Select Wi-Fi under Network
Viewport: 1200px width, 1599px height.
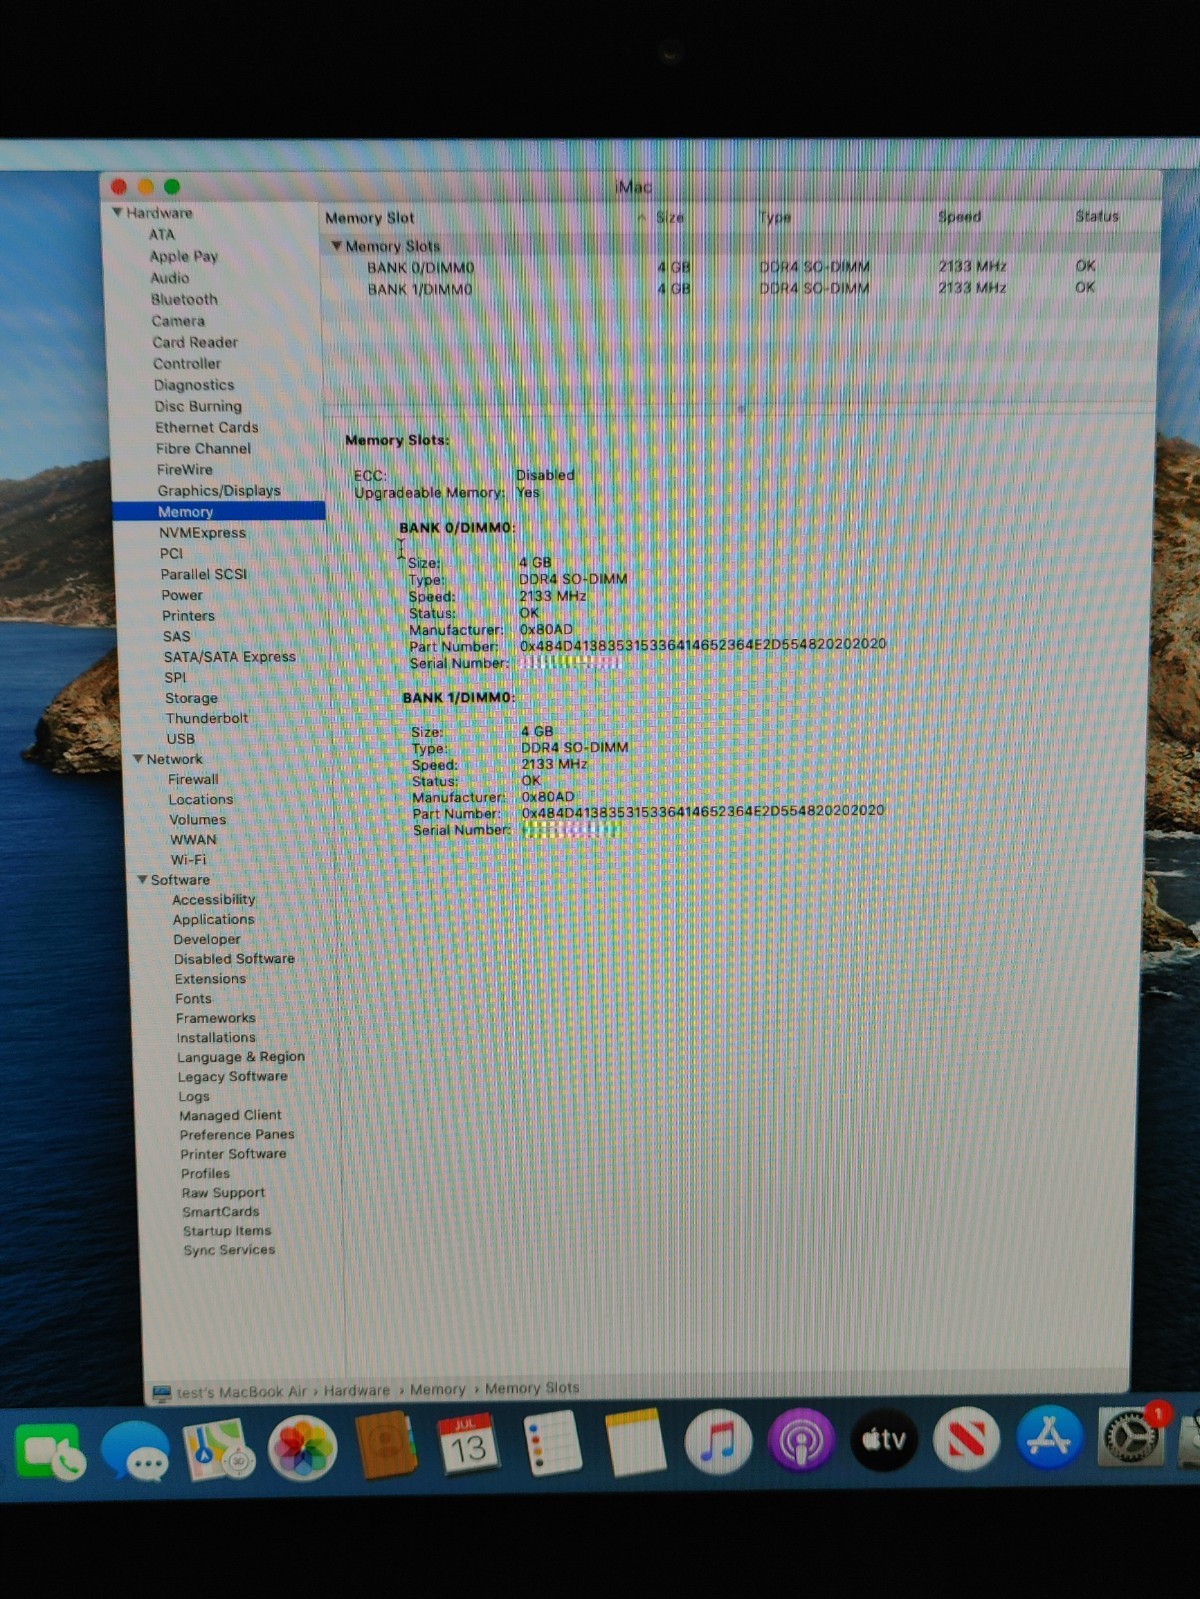pos(188,860)
